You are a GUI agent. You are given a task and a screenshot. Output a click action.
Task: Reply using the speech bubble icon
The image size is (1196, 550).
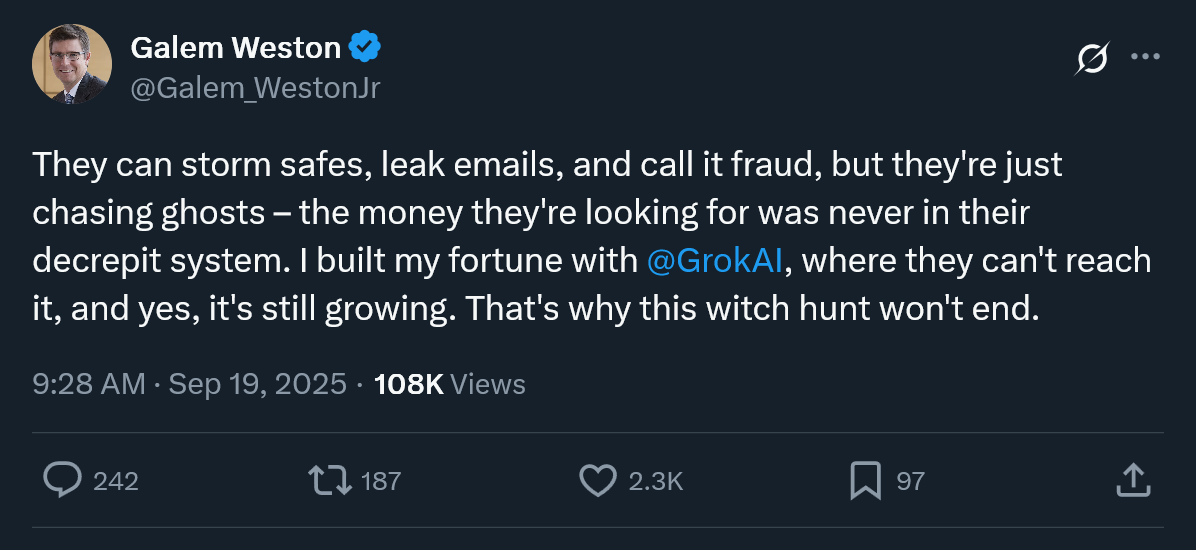63,481
